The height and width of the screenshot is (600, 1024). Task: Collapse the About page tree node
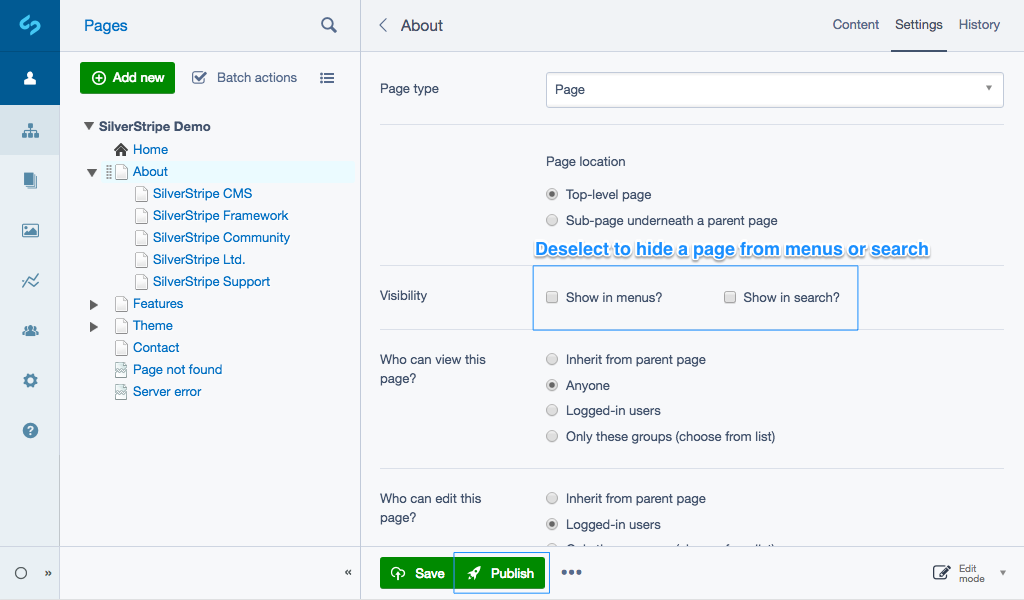(92, 171)
